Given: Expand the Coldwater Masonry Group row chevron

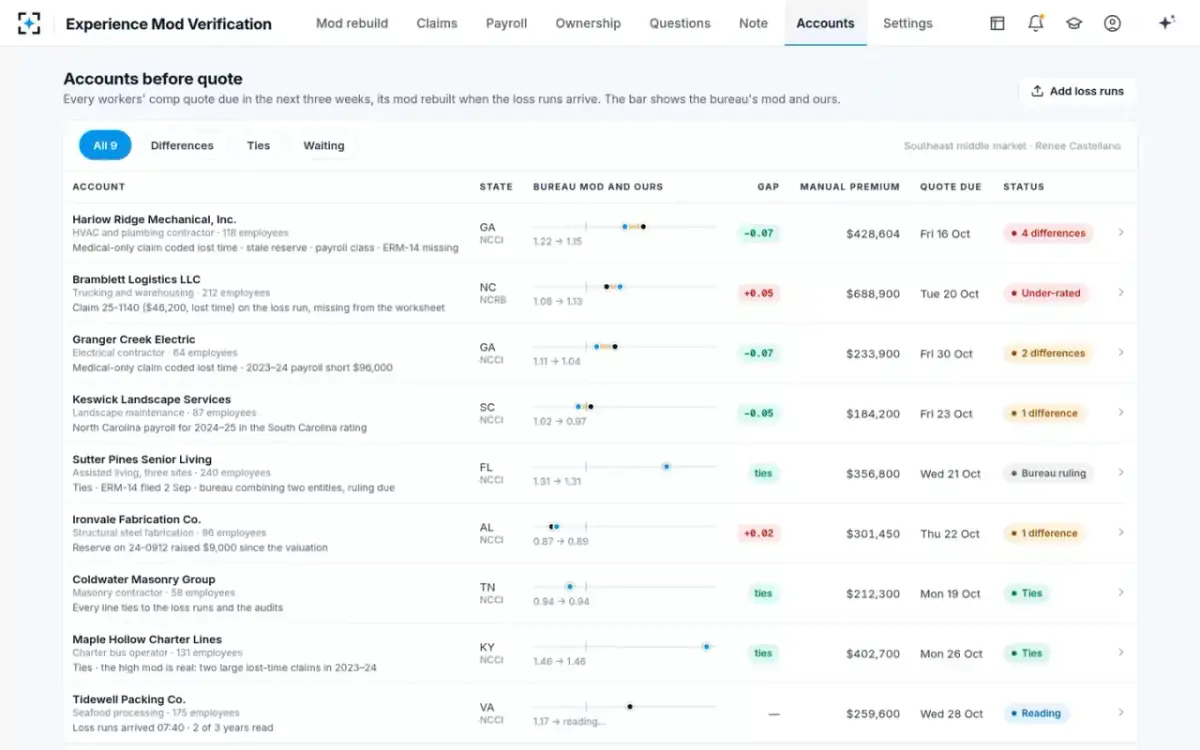Looking at the screenshot, I should (x=1121, y=592).
